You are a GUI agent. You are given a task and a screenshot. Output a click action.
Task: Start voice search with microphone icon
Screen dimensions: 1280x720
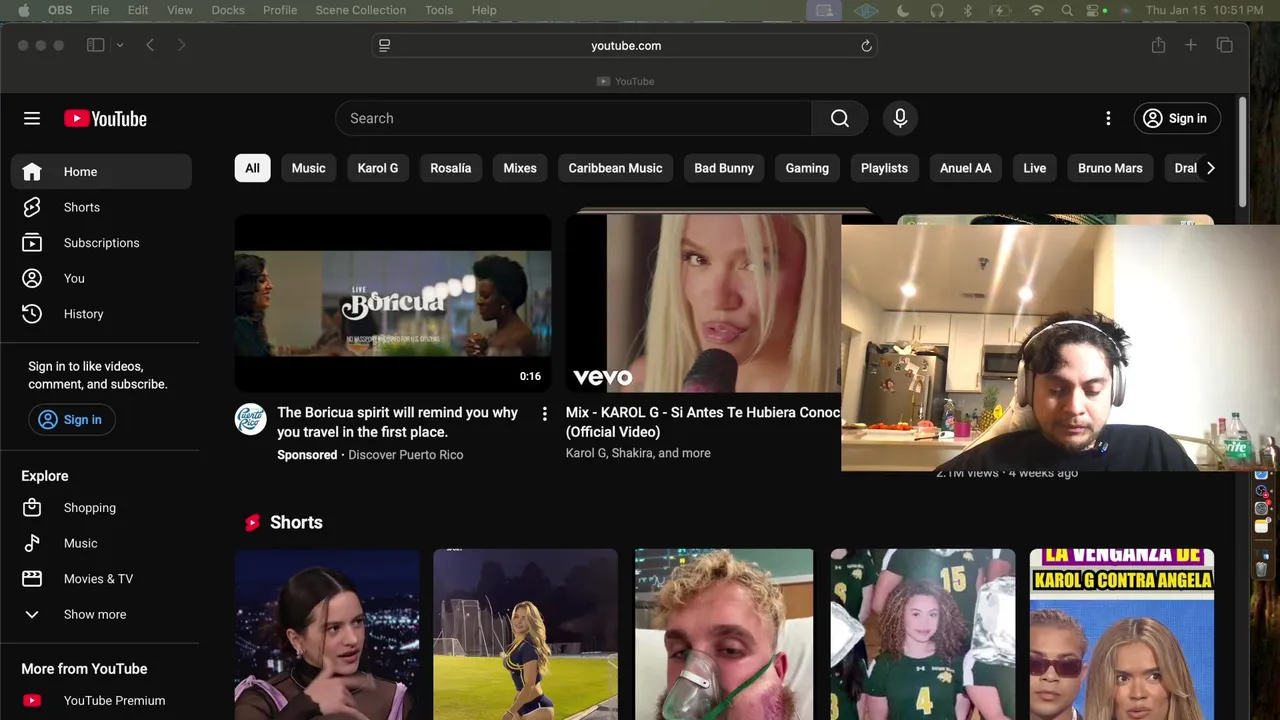coord(900,118)
